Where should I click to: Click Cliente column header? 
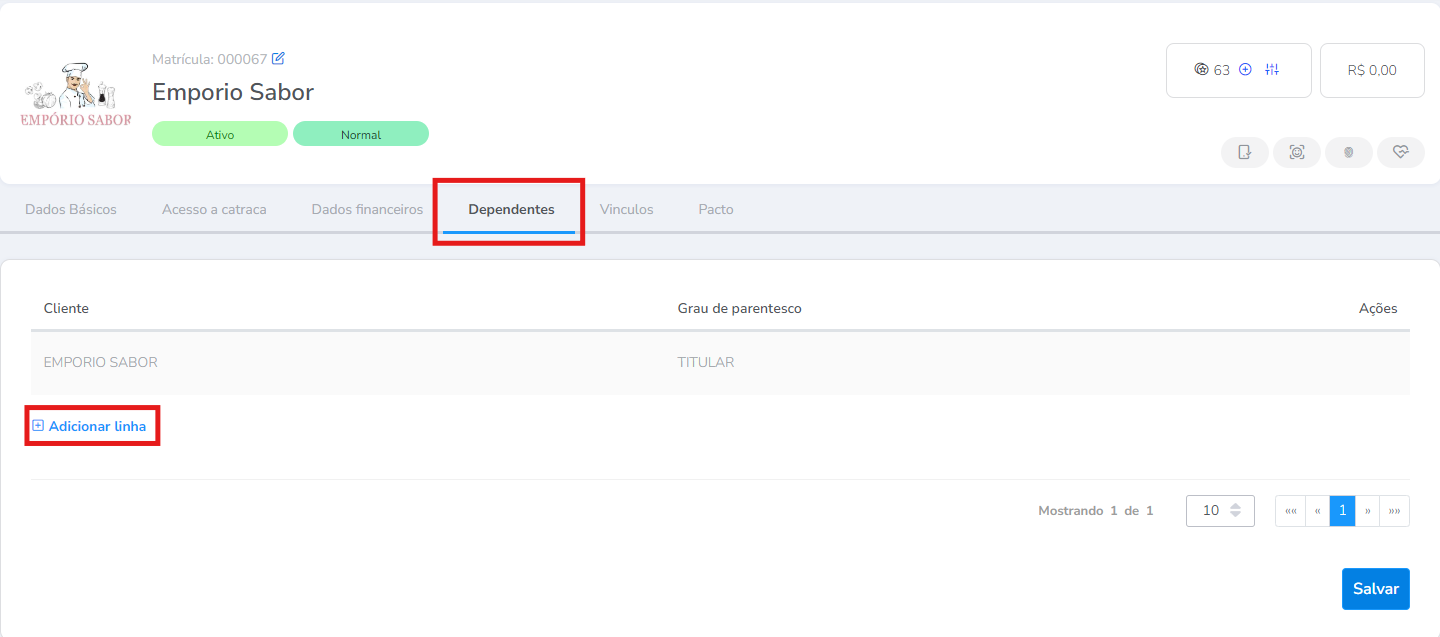pos(66,308)
